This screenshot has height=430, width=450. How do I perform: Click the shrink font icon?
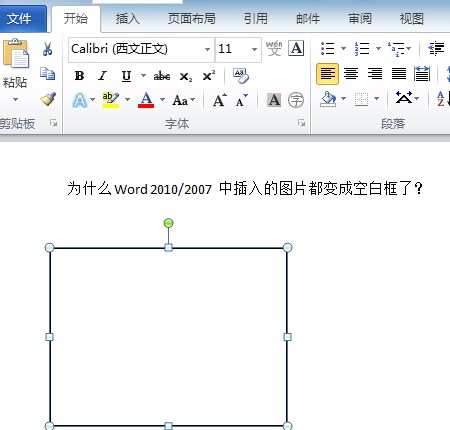click(x=242, y=100)
